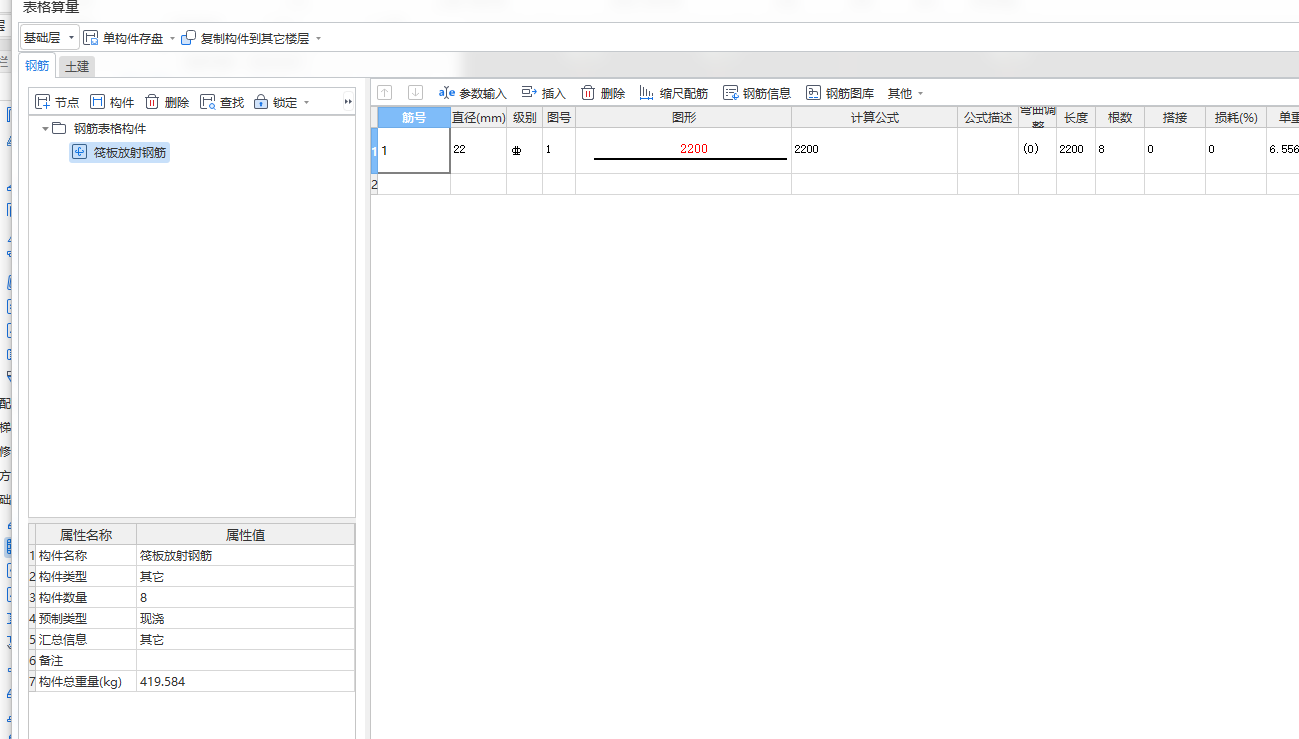Expand the left toolbar overflow chevron
Image resolution: width=1299 pixels, height=739 pixels.
pos(348,102)
